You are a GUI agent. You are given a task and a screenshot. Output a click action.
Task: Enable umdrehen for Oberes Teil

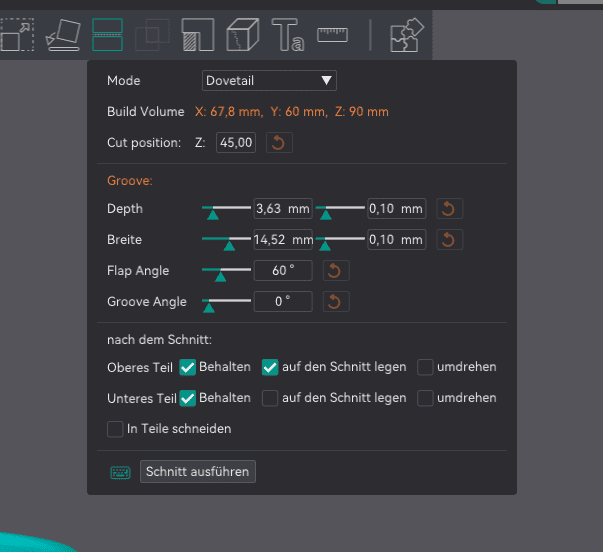[425, 367]
